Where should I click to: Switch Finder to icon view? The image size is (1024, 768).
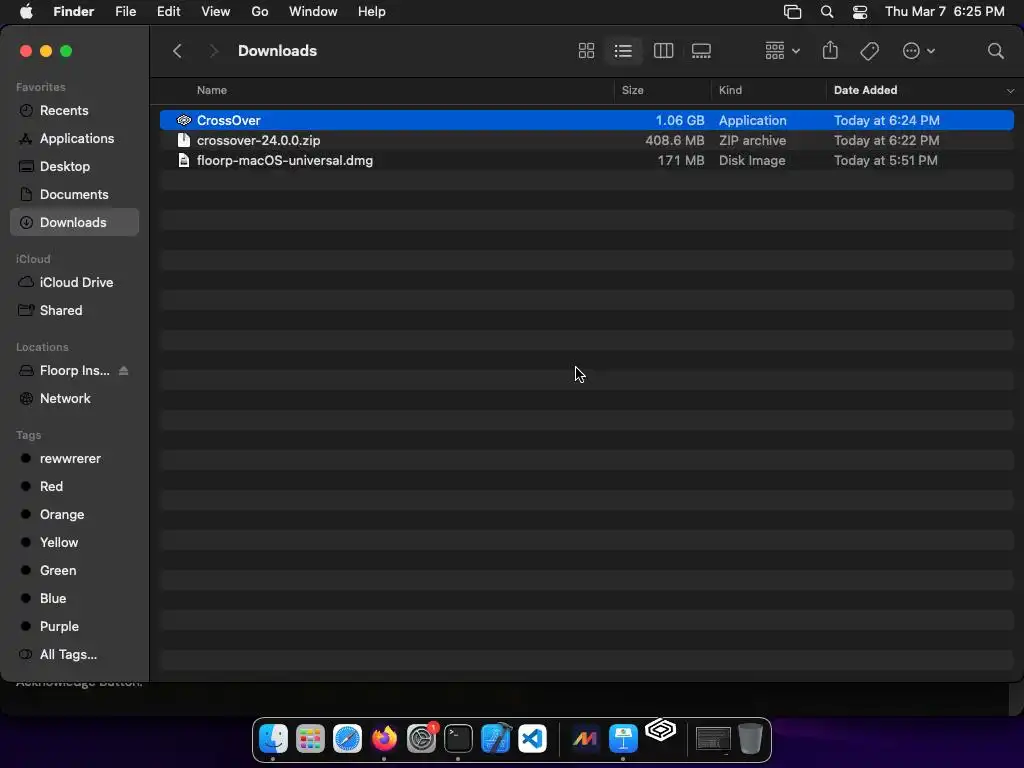point(586,51)
